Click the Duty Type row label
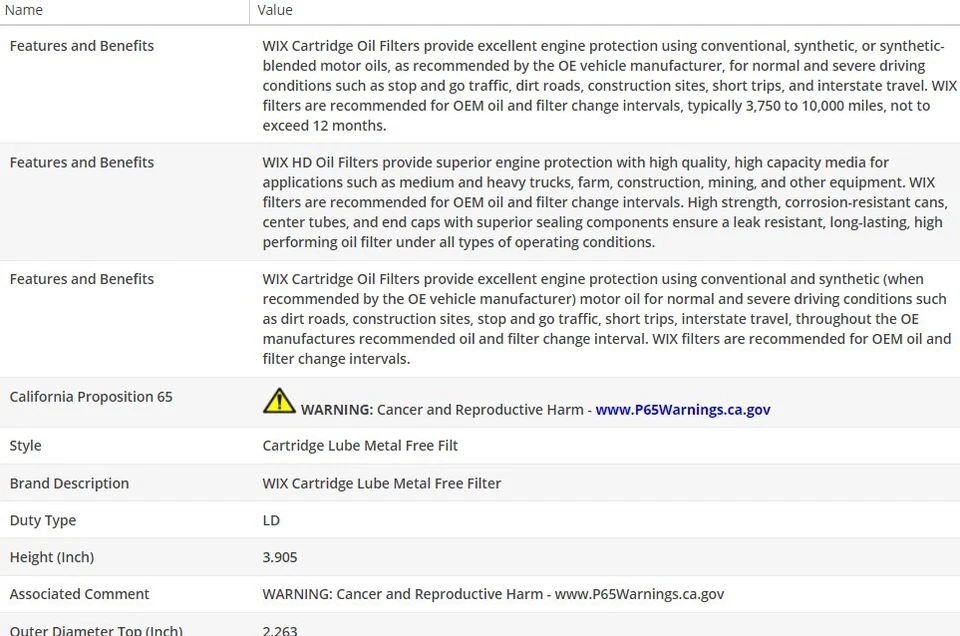This screenshot has width=960, height=636. 43,520
